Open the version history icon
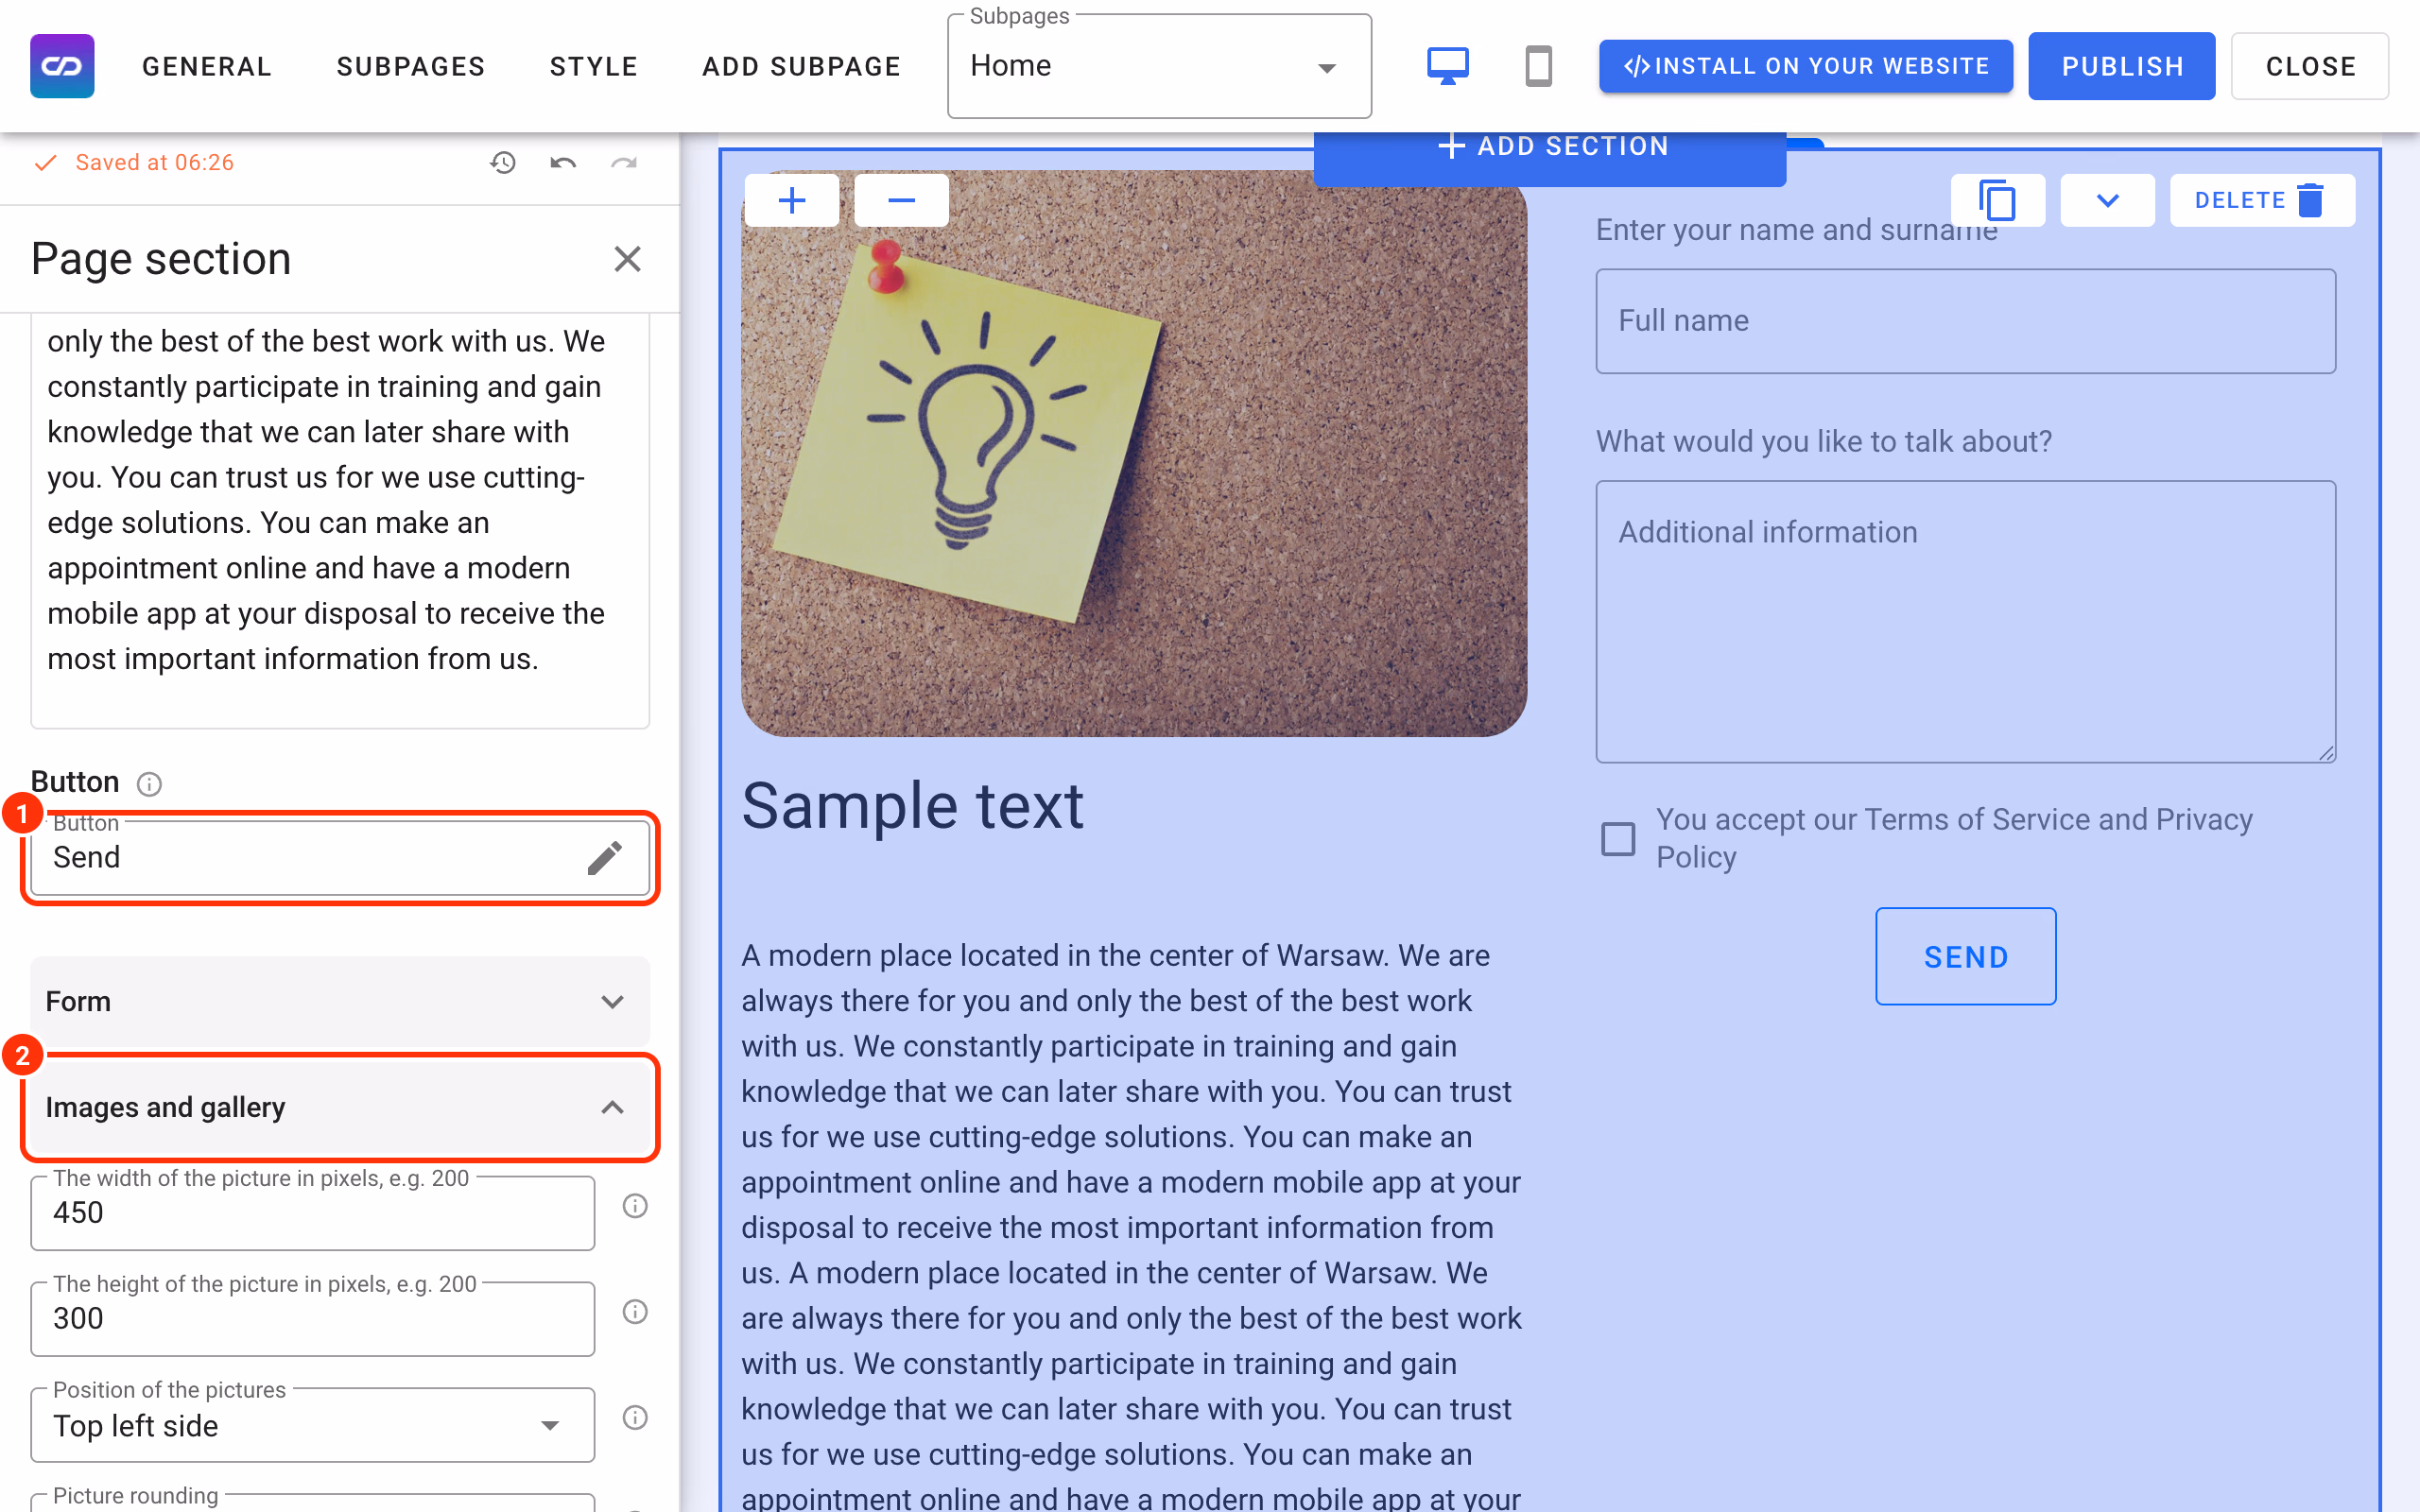 [x=503, y=163]
